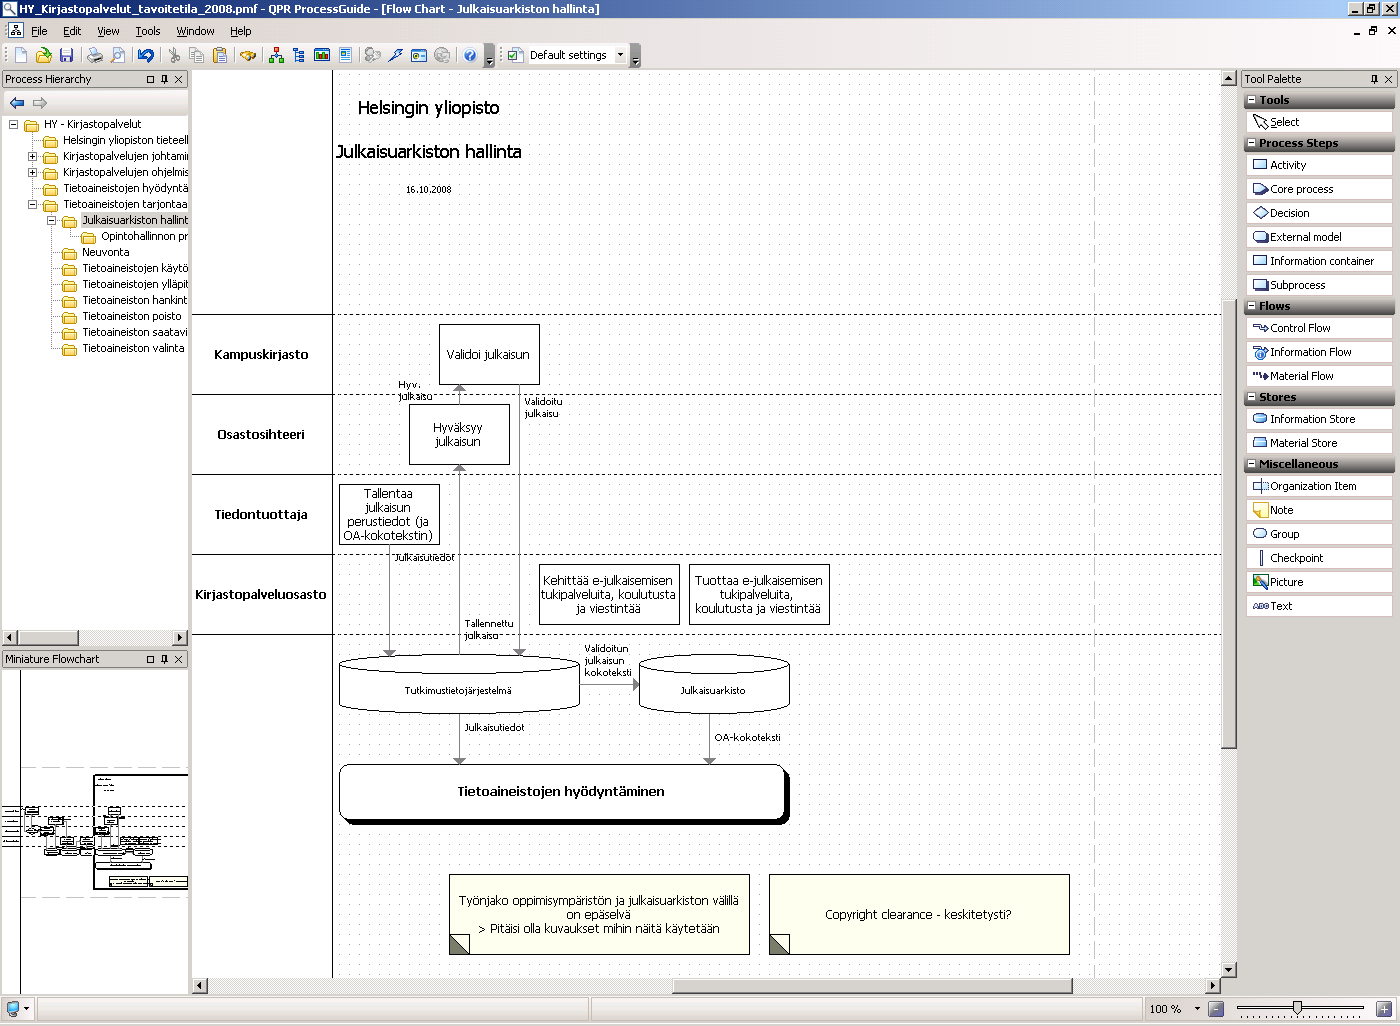Screen dimensions: 1400x1026
Task: Pick the Decision tool
Action: click(x=1319, y=213)
